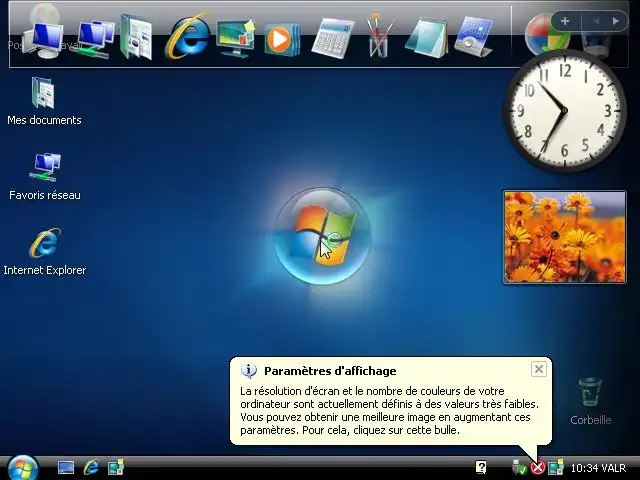Open the calendar media device icon in dock
The height and width of the screenshot is (480, 640).
pyautogui.click(x=473, y=38)
